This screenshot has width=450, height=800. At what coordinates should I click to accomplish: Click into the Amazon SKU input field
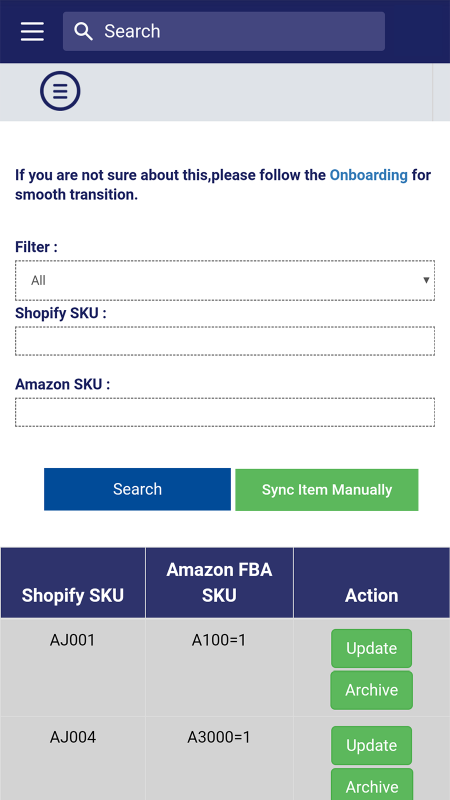coord(224,412)
